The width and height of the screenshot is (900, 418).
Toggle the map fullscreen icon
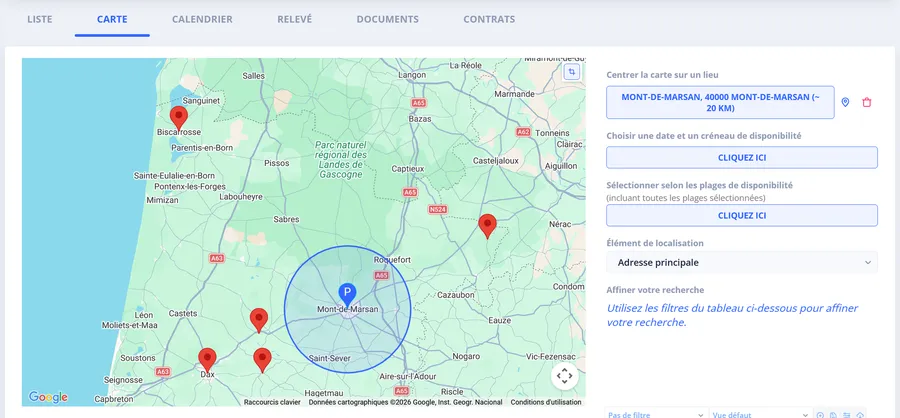click(x=572, y=72)
